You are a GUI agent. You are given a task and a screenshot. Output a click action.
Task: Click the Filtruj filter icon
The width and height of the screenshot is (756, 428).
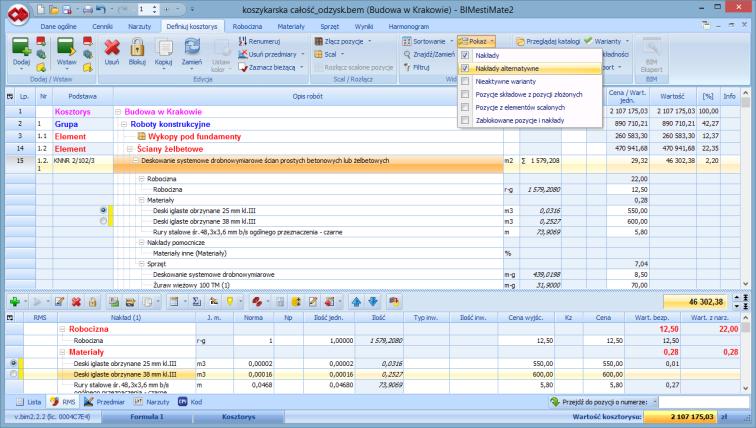[x=407, y=67]
